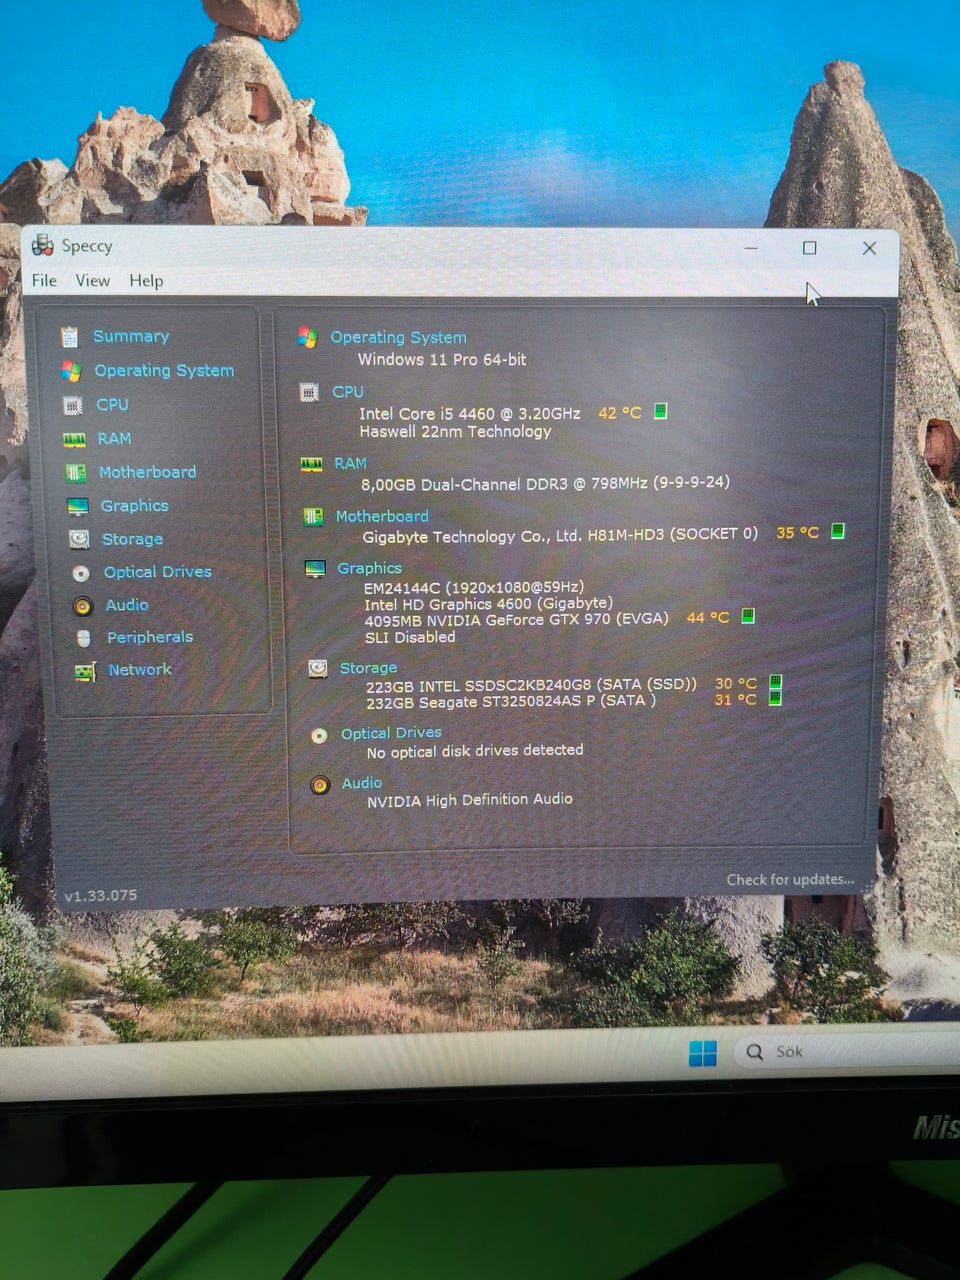This screenshot has width=960, height=1280.
Task: Click the Seagate drive temperature indicator beside 31 °C
Action: point(774,698)
